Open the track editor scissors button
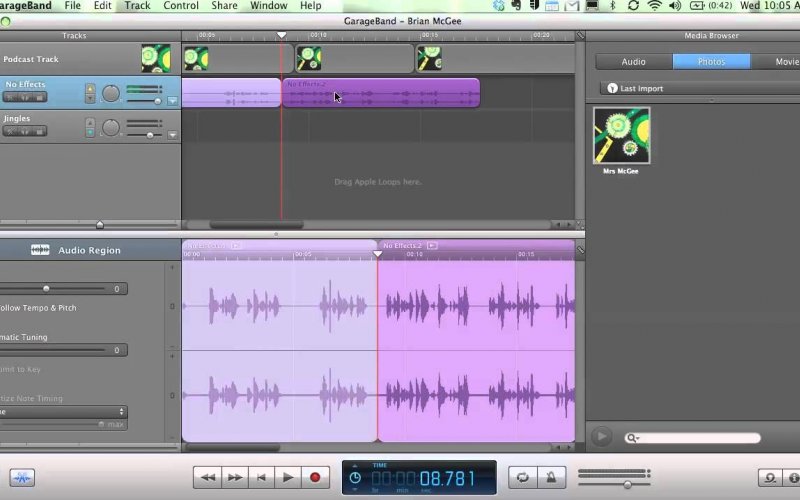The height and width of the screenshot is (500, 800). (x=22, y=478)
